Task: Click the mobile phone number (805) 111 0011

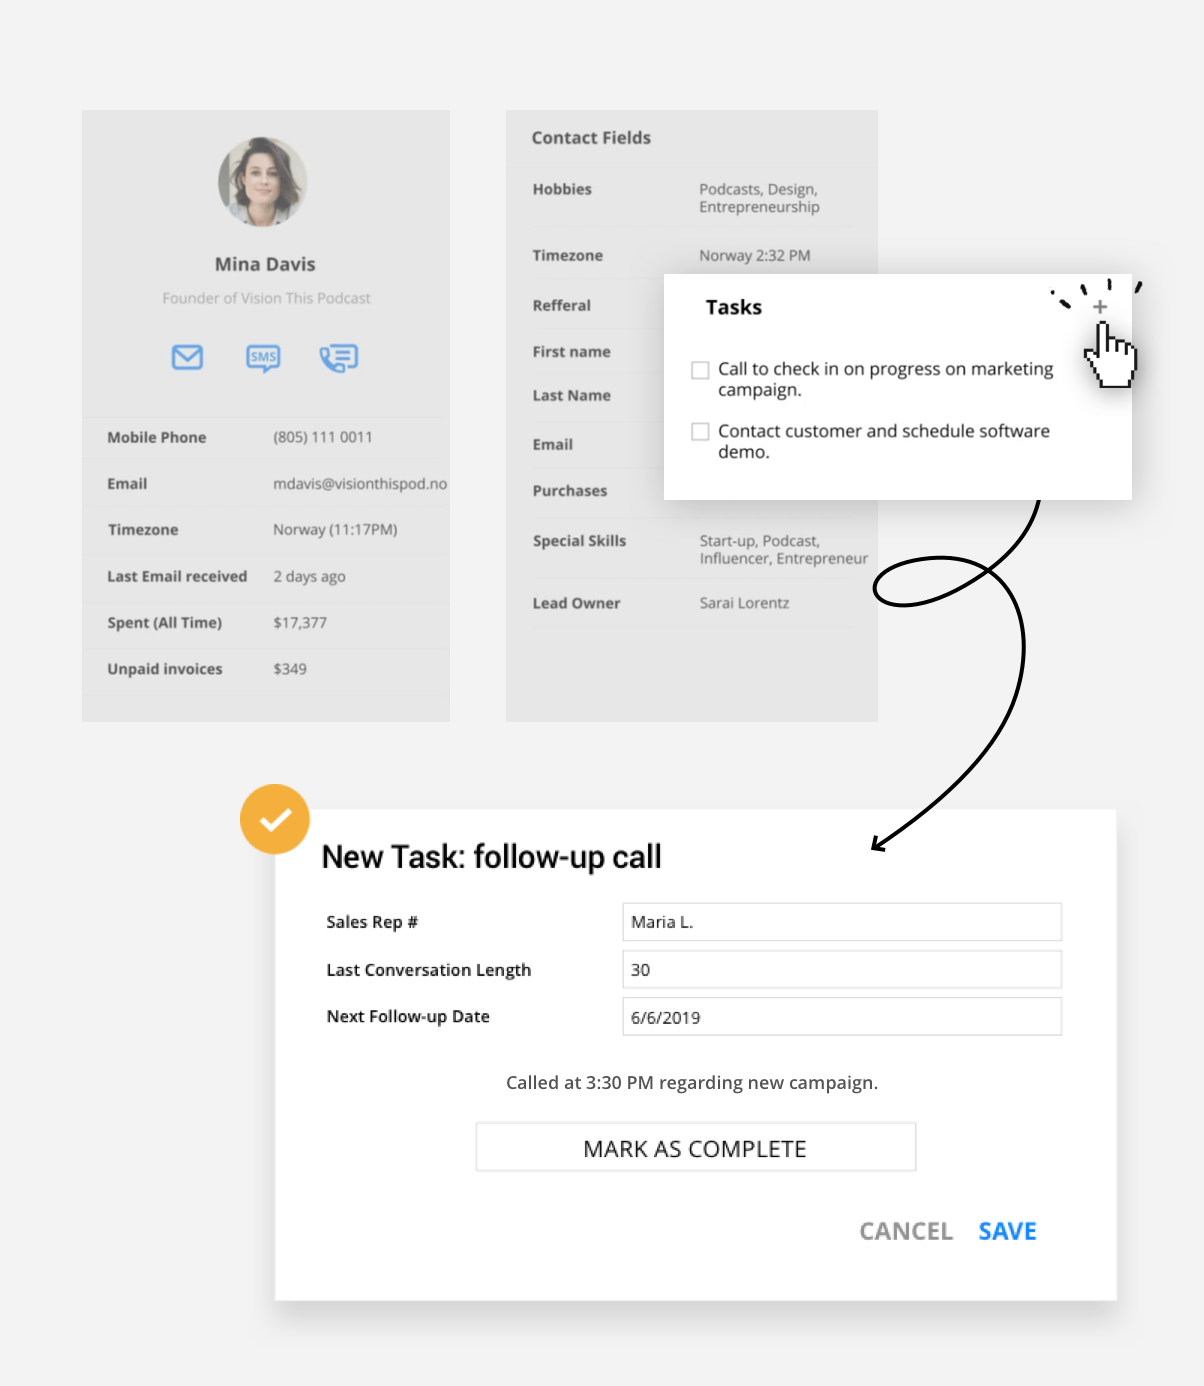Action: pos(322,437)
